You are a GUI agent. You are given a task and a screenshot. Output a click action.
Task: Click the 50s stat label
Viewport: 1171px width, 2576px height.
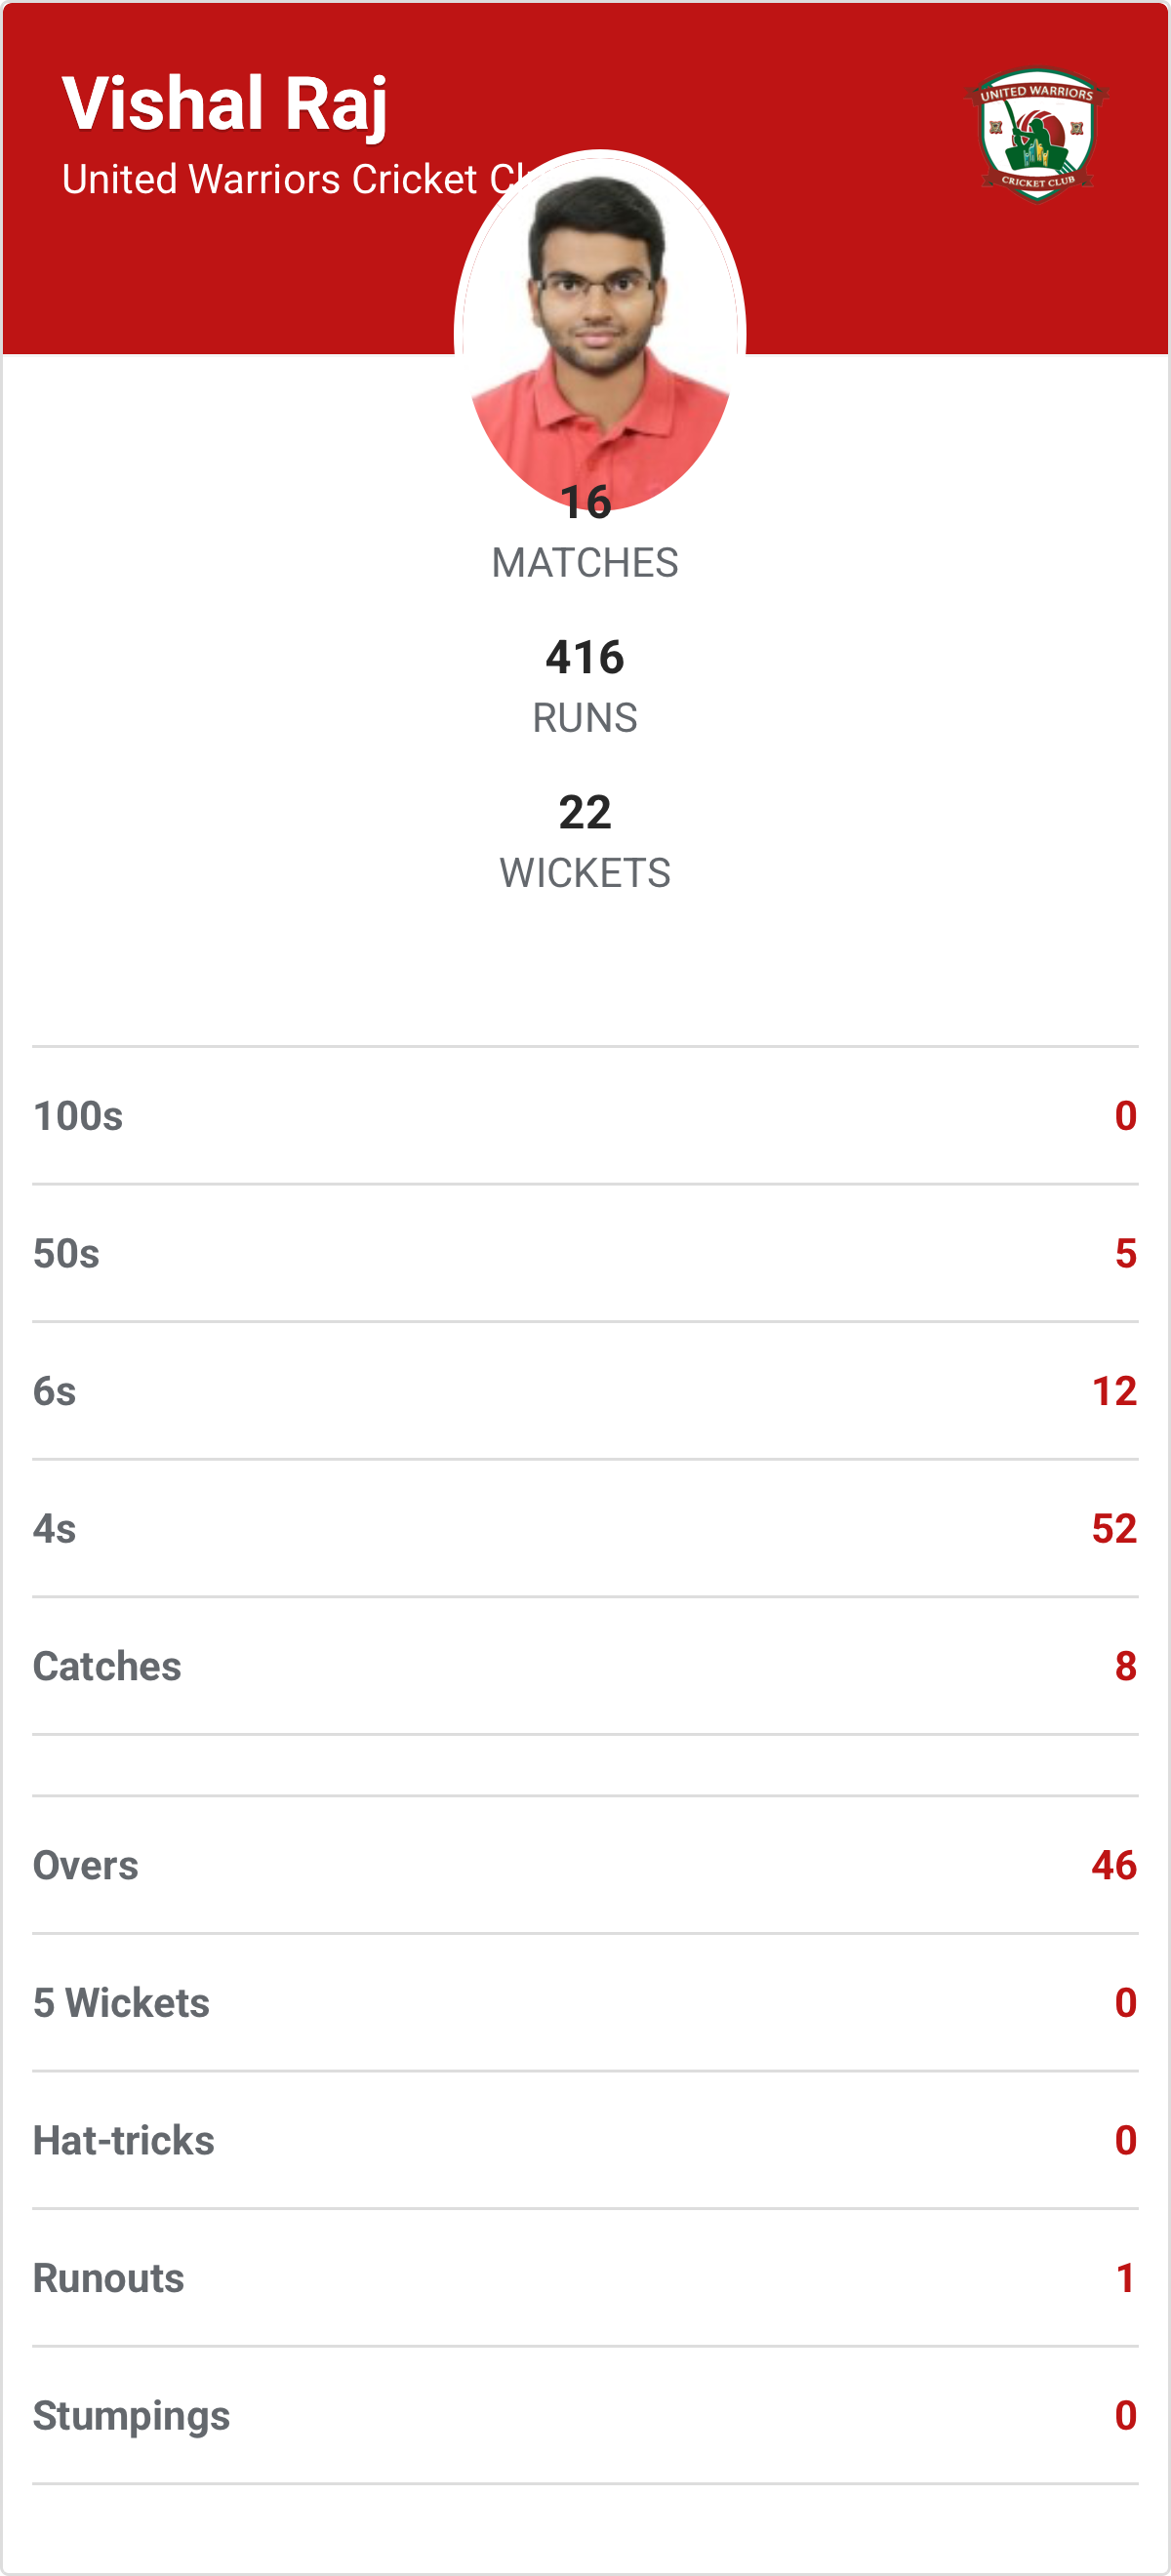pyautogui.click(x=66, y=1254)
